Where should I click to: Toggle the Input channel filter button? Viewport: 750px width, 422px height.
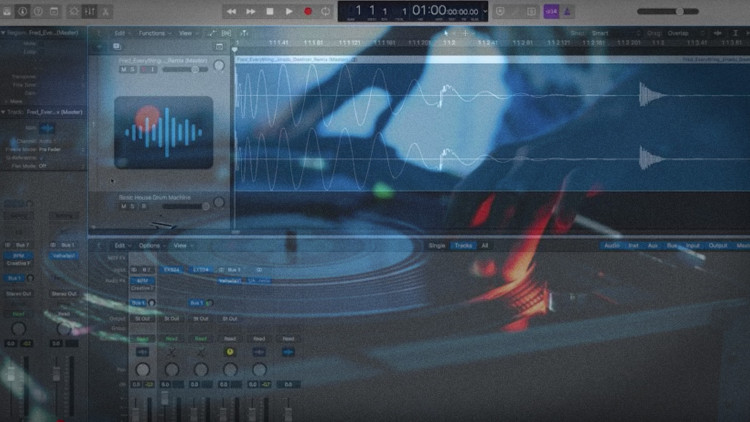tap(693, 245)
